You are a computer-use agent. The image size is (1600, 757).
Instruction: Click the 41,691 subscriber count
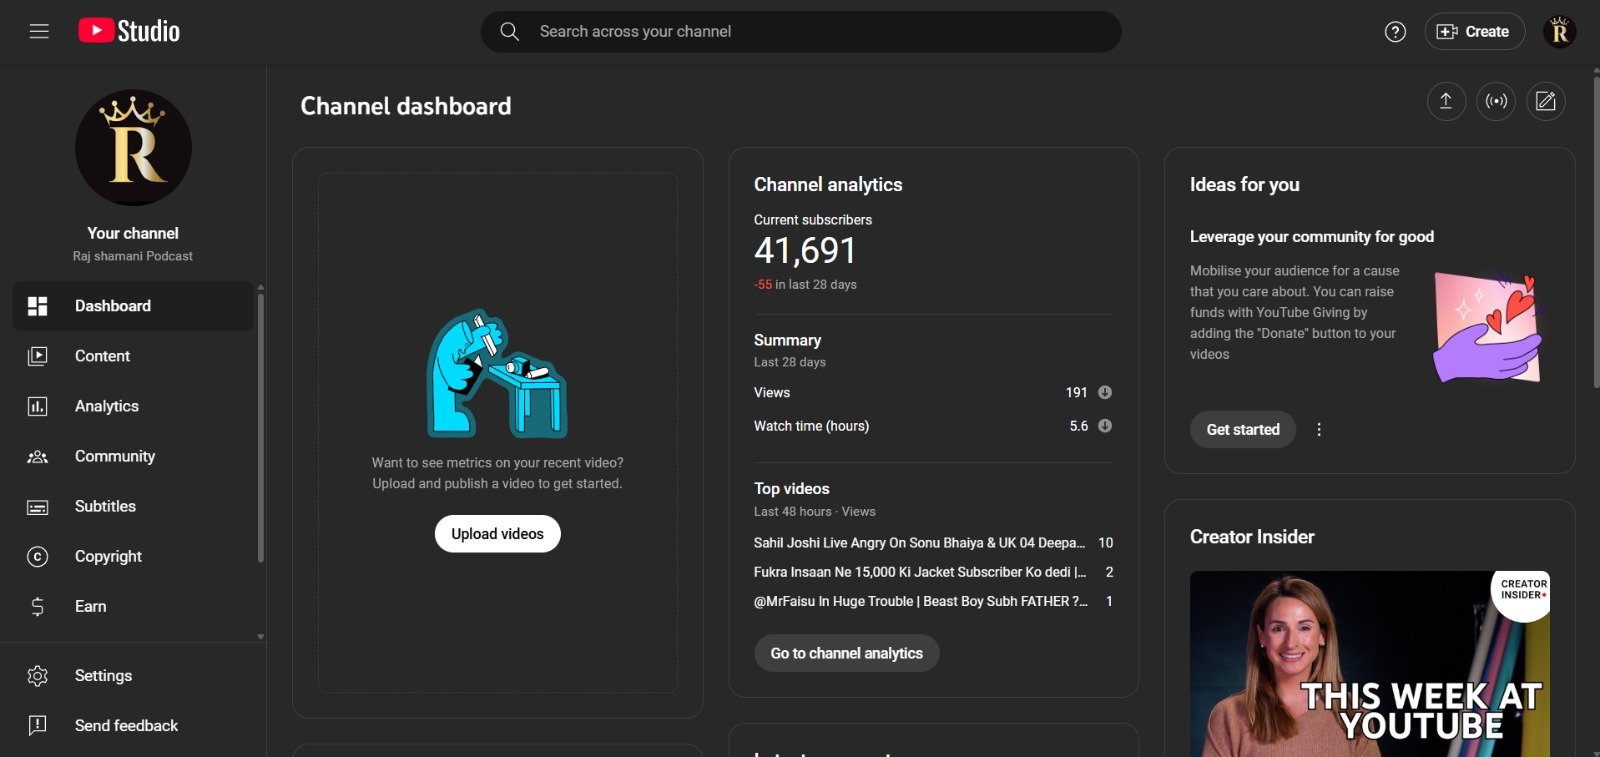click(805, 251)
